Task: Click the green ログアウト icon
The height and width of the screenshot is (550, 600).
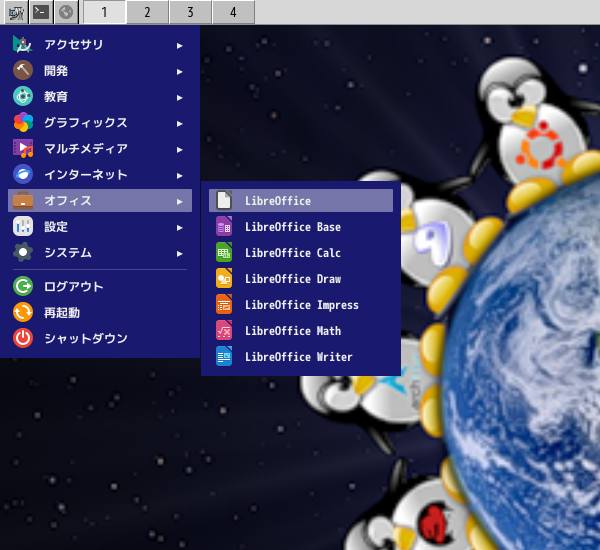Action: click(x=23, y=286)
